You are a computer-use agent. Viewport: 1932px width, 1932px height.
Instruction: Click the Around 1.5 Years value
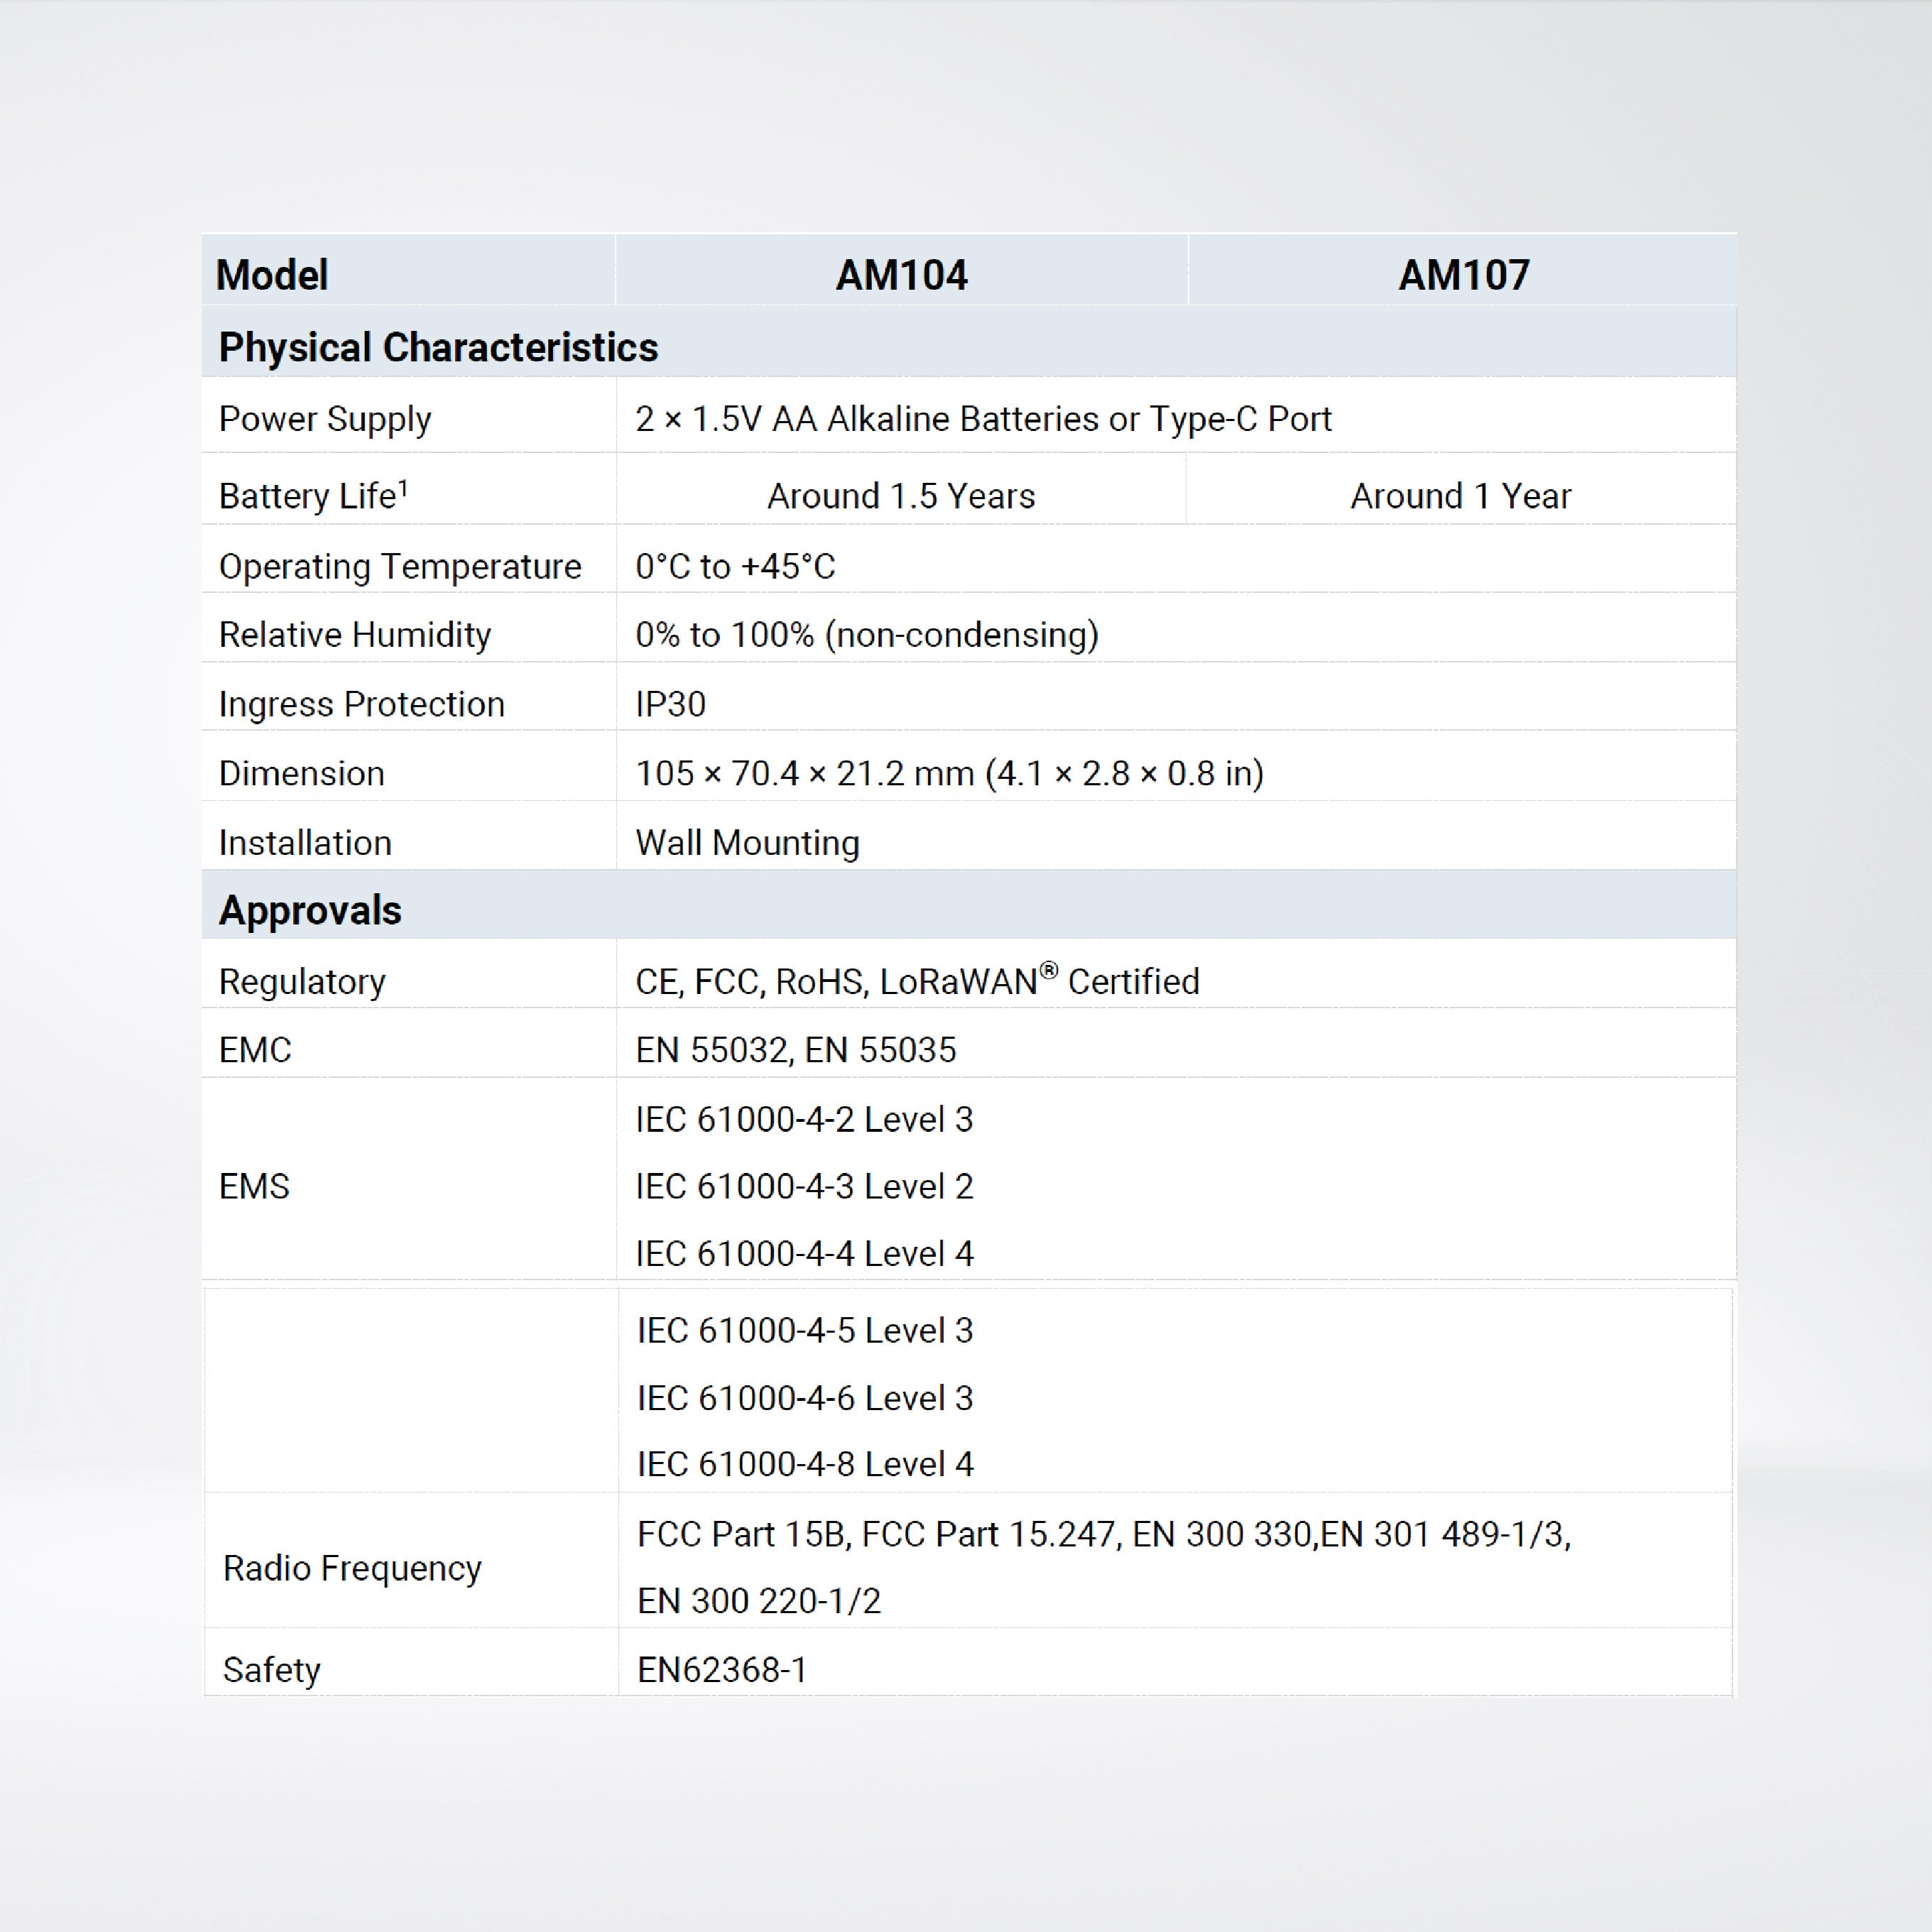(901, 496)
